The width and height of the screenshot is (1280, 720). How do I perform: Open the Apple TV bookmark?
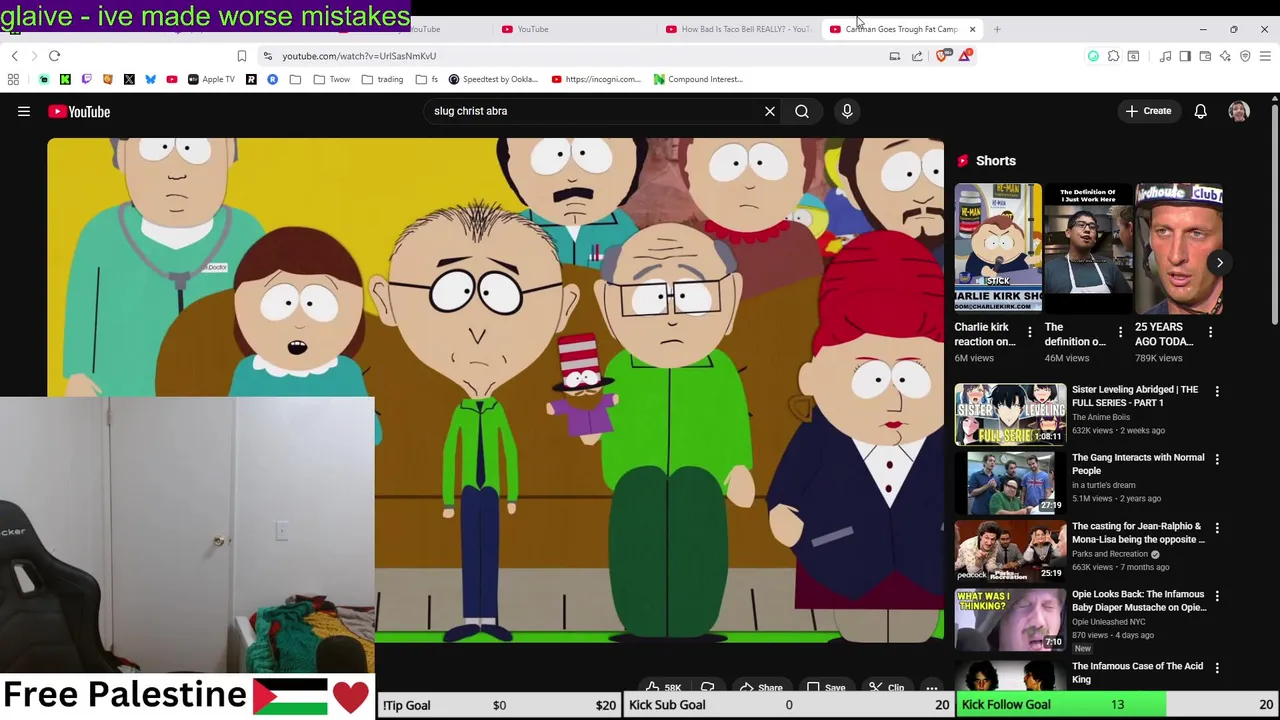pyautogui.click(x=211, y=79)
